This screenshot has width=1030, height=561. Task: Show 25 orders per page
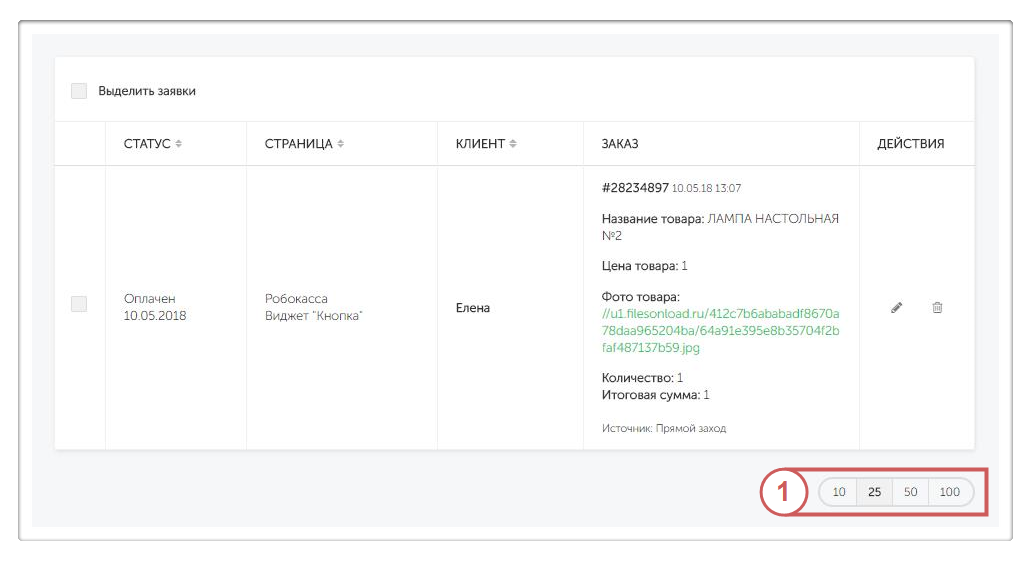coord(874,492)
